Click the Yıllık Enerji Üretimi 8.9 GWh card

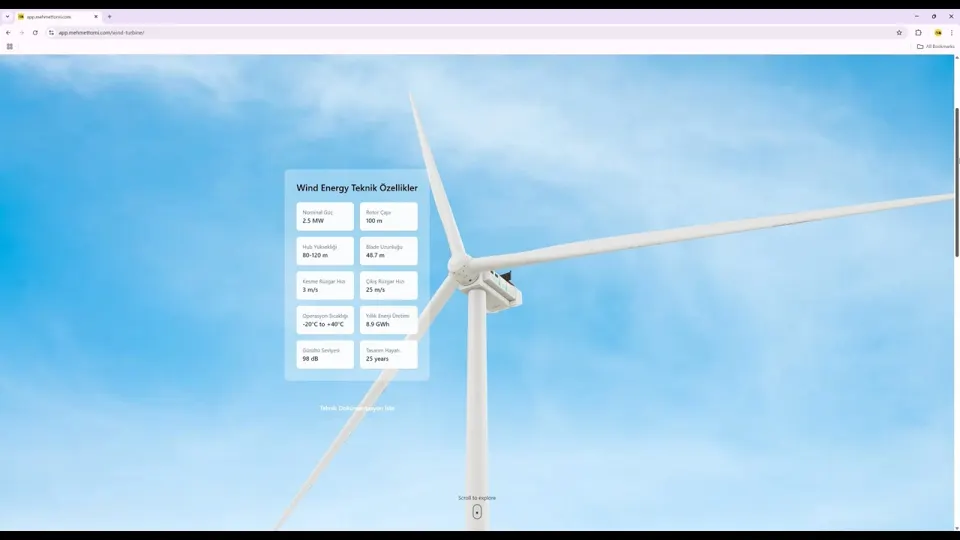tap(389, 320)
